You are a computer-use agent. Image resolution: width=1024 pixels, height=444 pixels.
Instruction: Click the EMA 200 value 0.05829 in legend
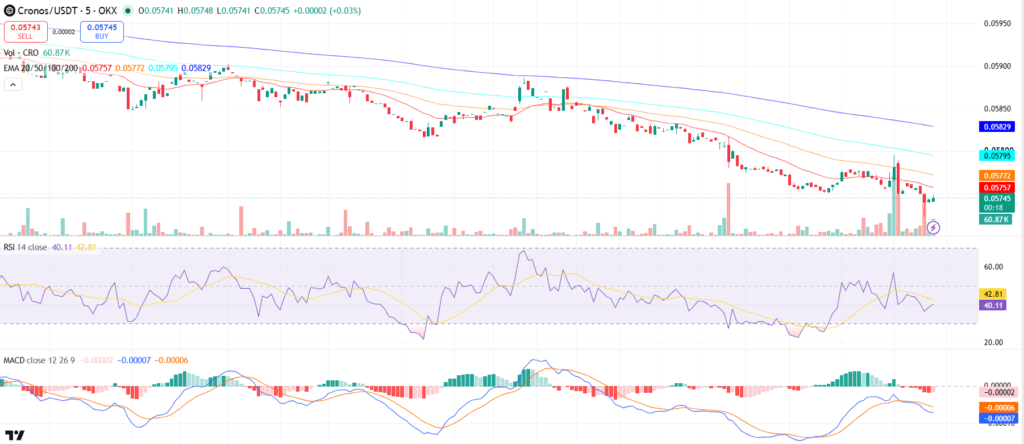coord(196,68)
